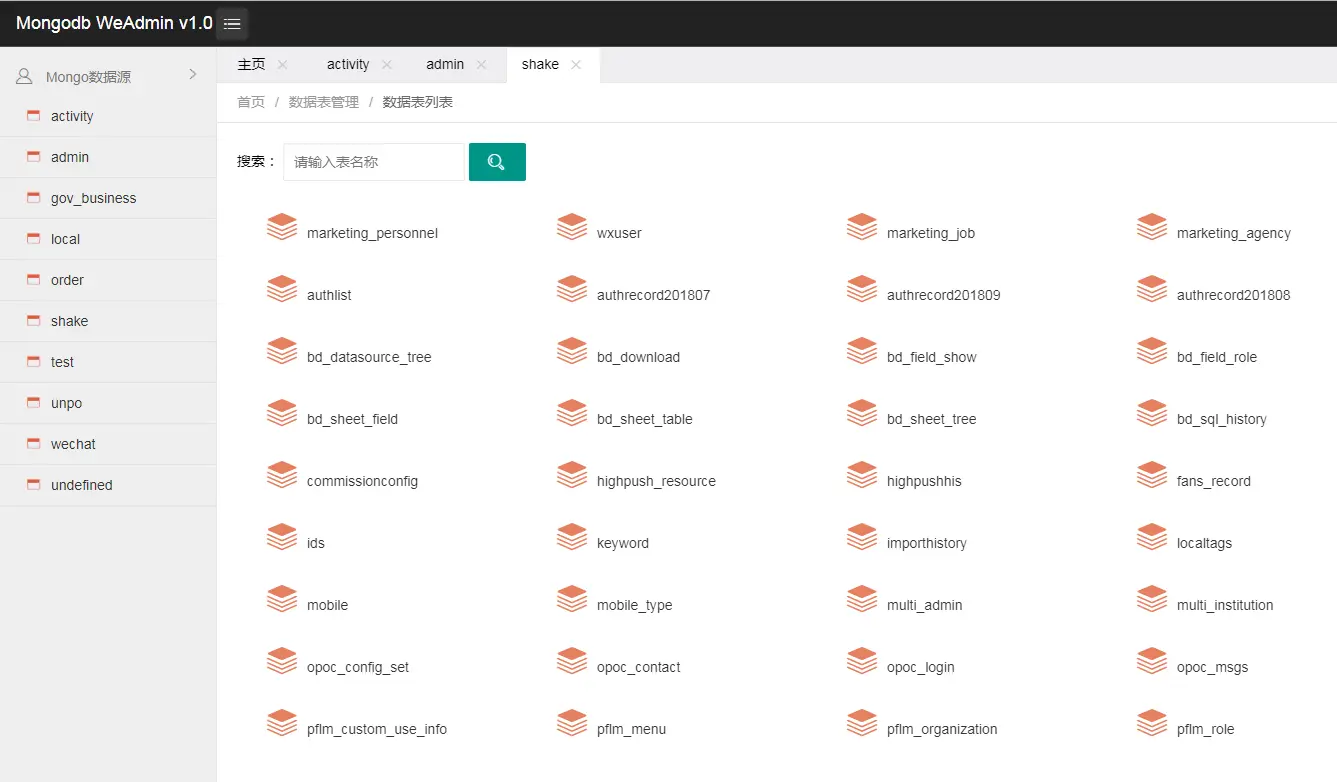Click the opoc_msgs table name
1337x782 pixels.
pyautogui.click(x=1213, y=667)
